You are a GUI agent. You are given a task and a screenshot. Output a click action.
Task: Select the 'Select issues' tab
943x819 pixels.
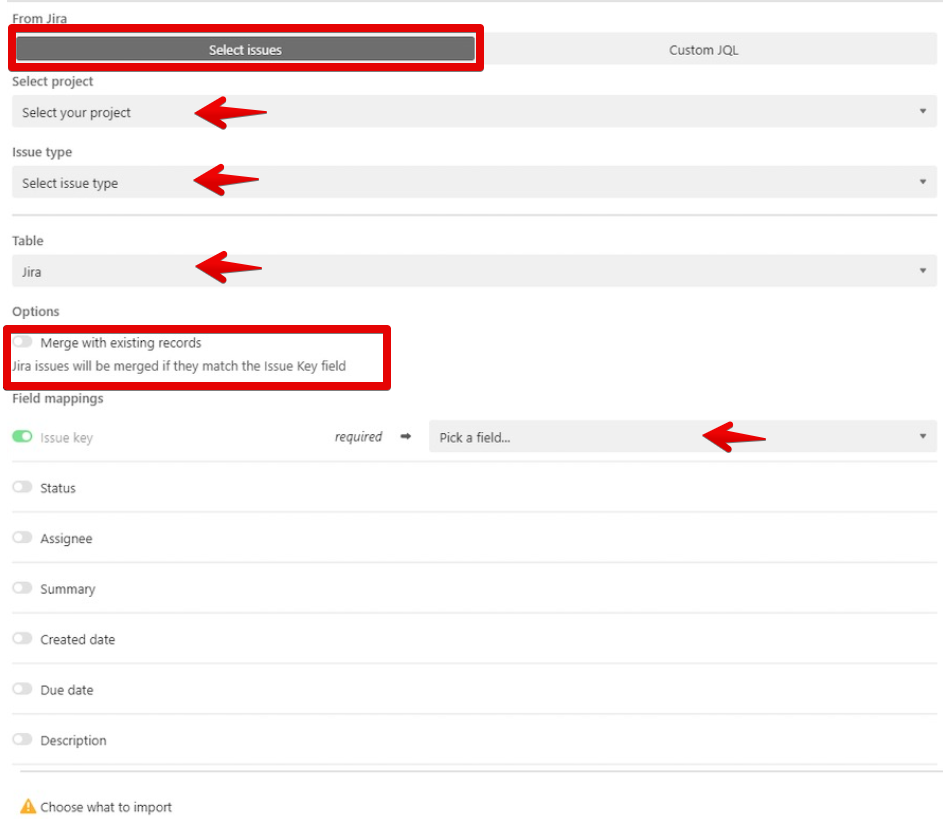tap(245, 50)
